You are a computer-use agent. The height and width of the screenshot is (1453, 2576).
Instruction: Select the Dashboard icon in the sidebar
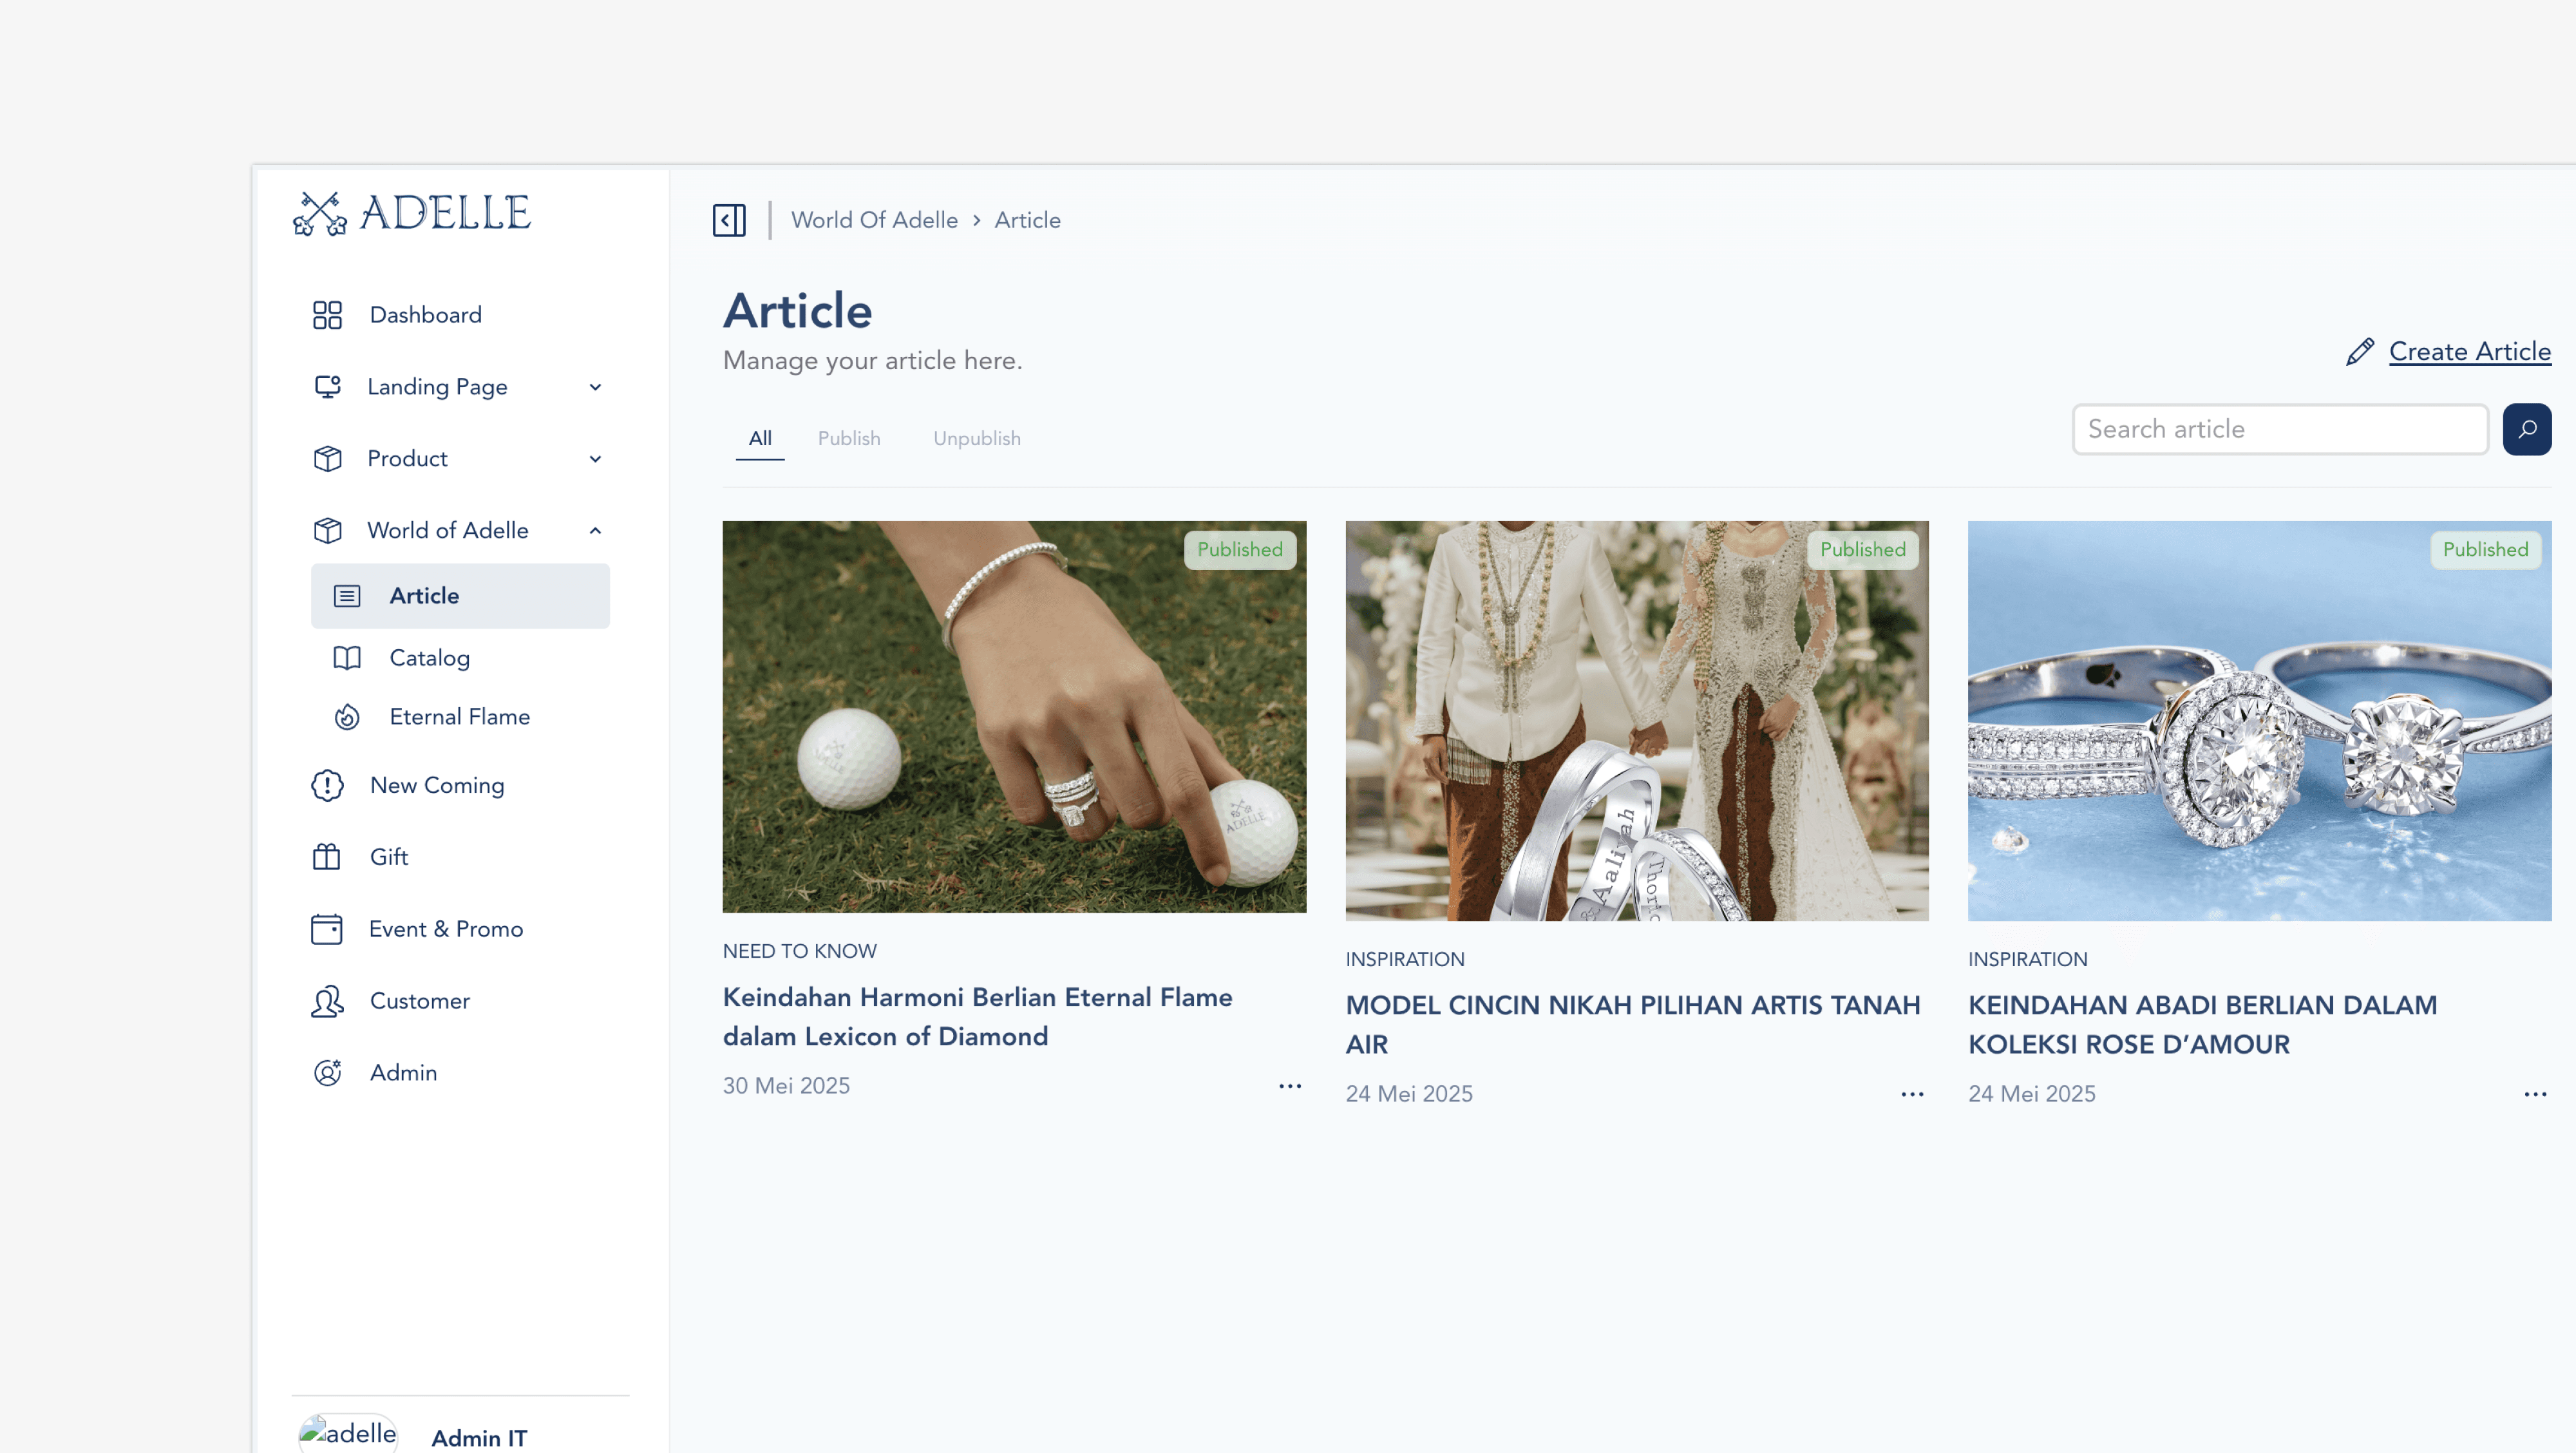point(327,314)
